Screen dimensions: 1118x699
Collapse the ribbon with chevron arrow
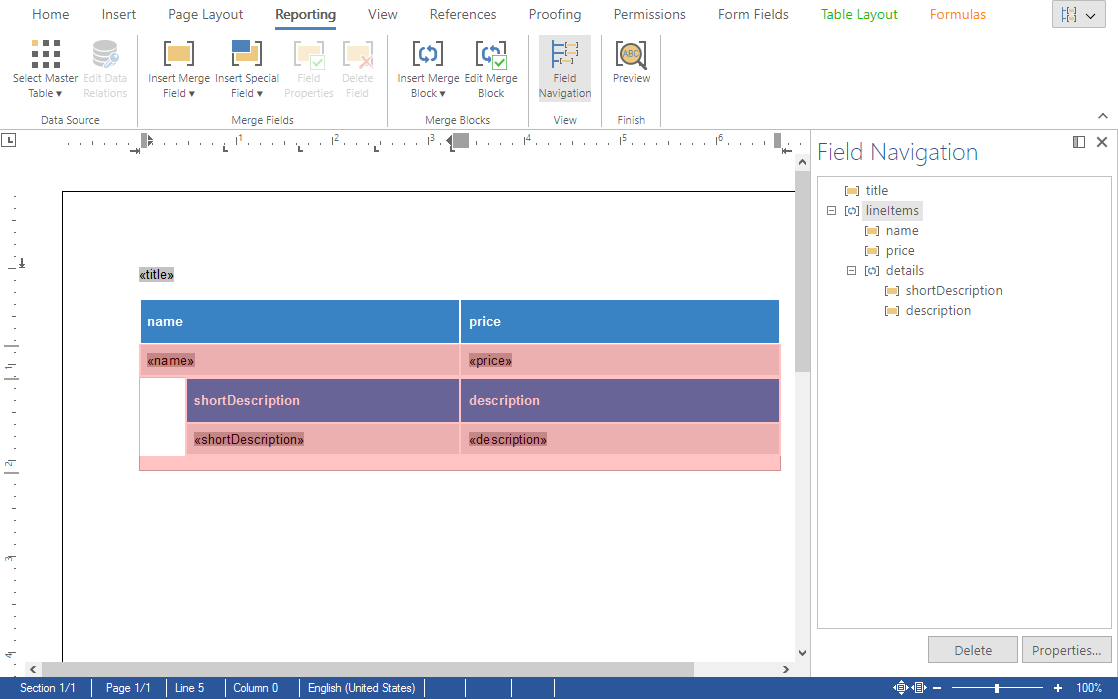point(1102,116)
